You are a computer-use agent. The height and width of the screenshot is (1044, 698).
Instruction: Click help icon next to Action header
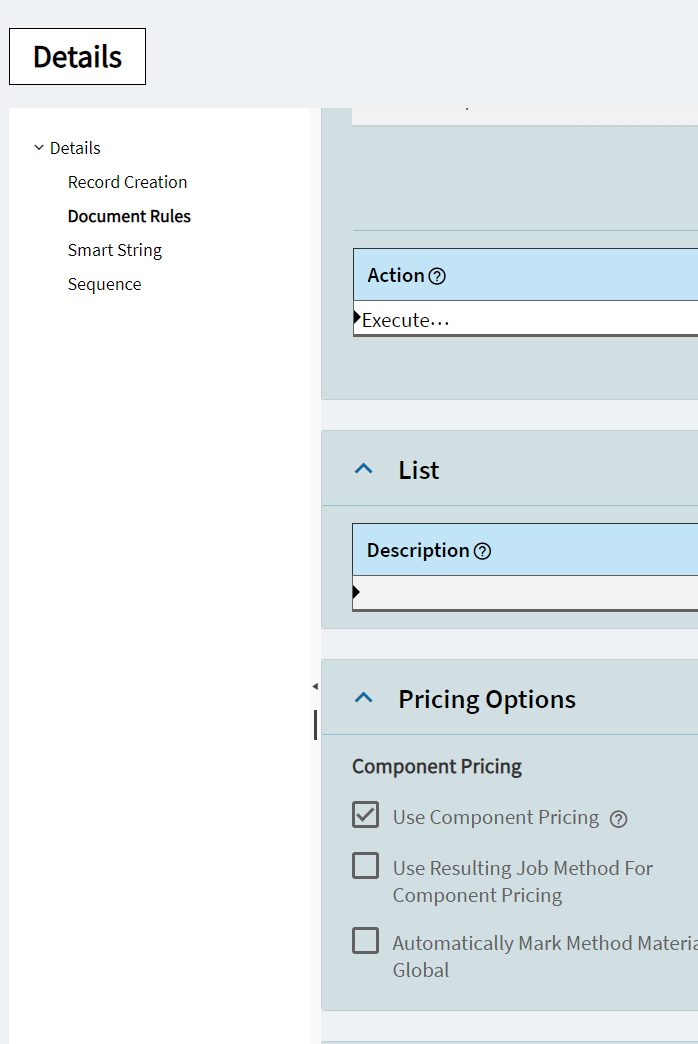pyautogui.click(x=437, y=276)
